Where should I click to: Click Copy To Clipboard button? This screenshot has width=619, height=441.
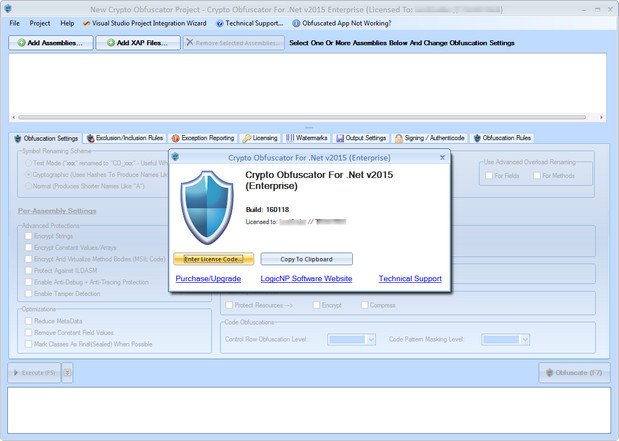(306, 259)
